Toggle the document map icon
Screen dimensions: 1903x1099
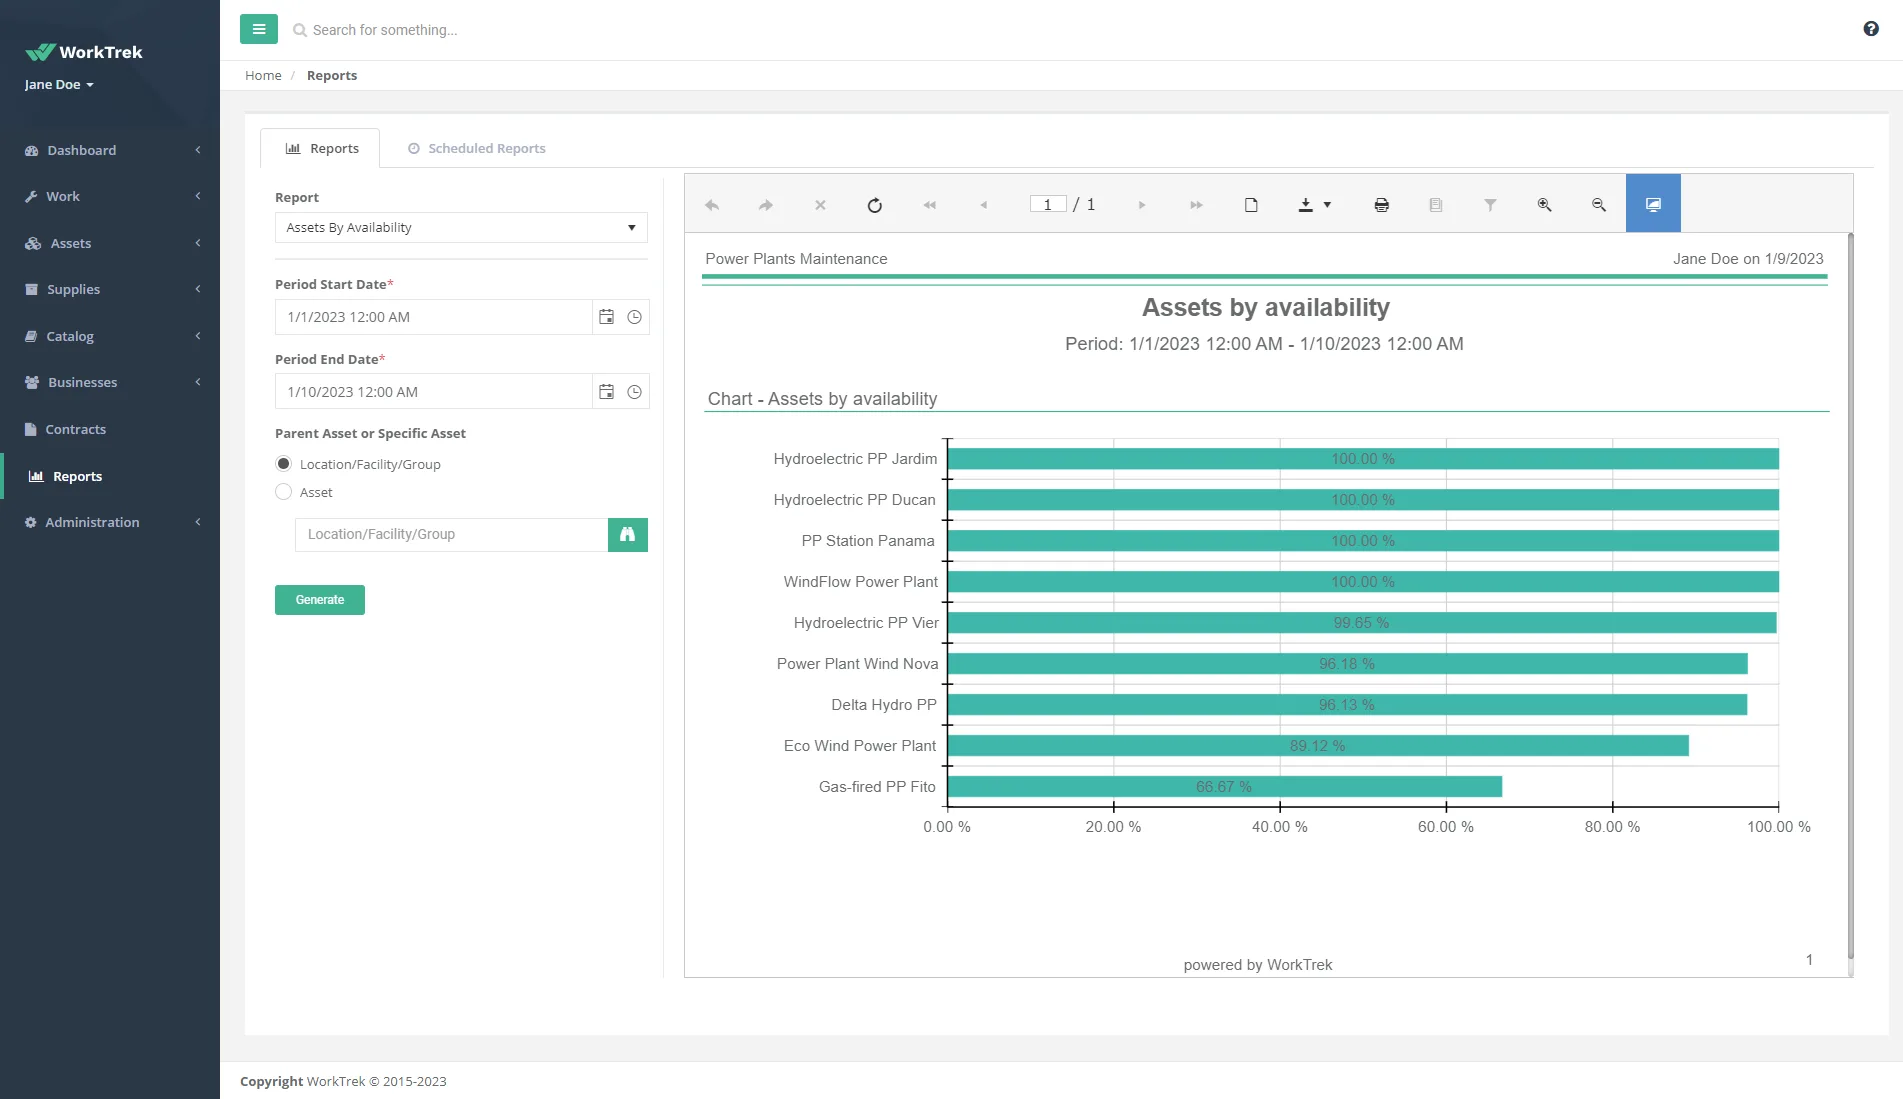pos(1436,205)
